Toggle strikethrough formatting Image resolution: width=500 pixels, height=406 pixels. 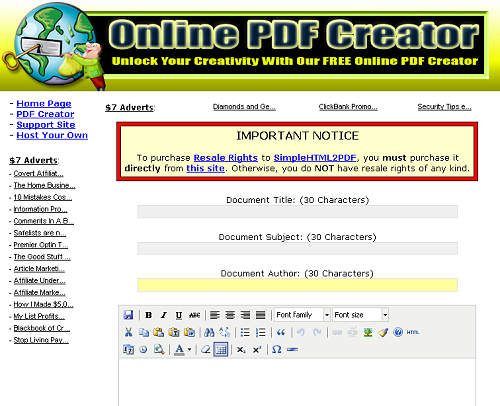195,315
